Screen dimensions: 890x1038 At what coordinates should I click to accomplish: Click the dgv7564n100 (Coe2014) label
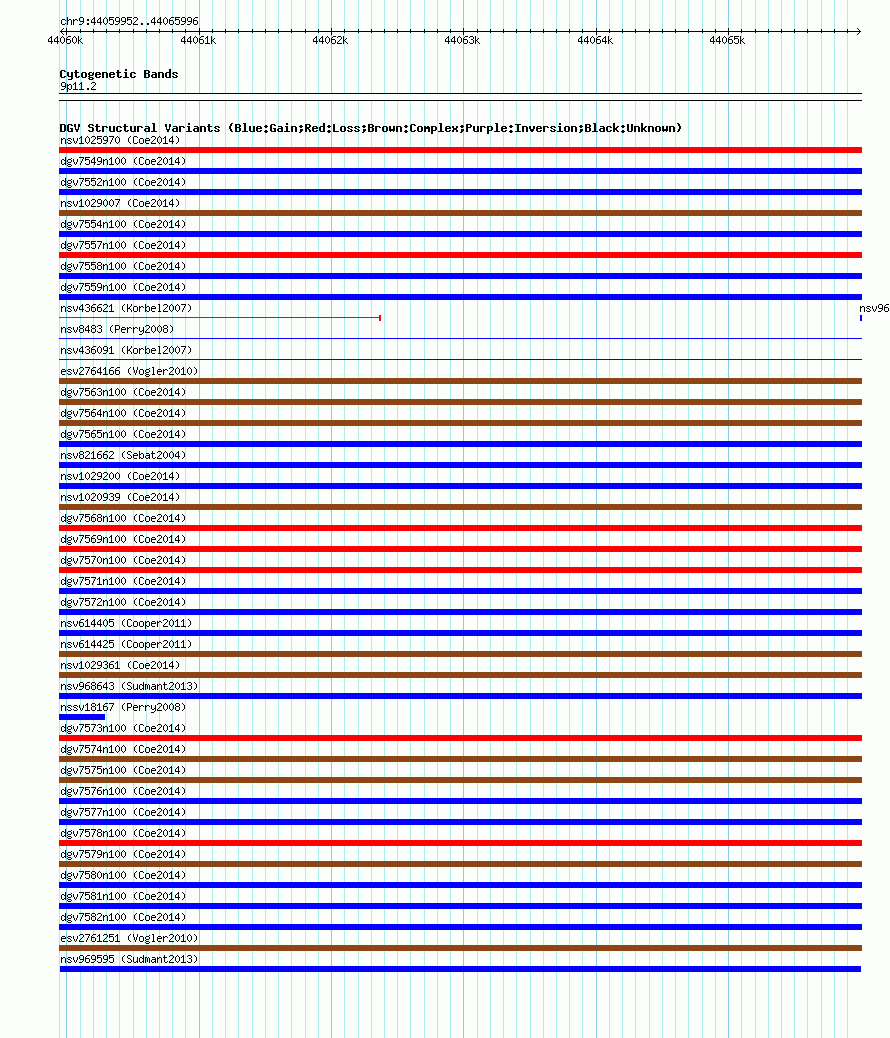coord(123,413)
